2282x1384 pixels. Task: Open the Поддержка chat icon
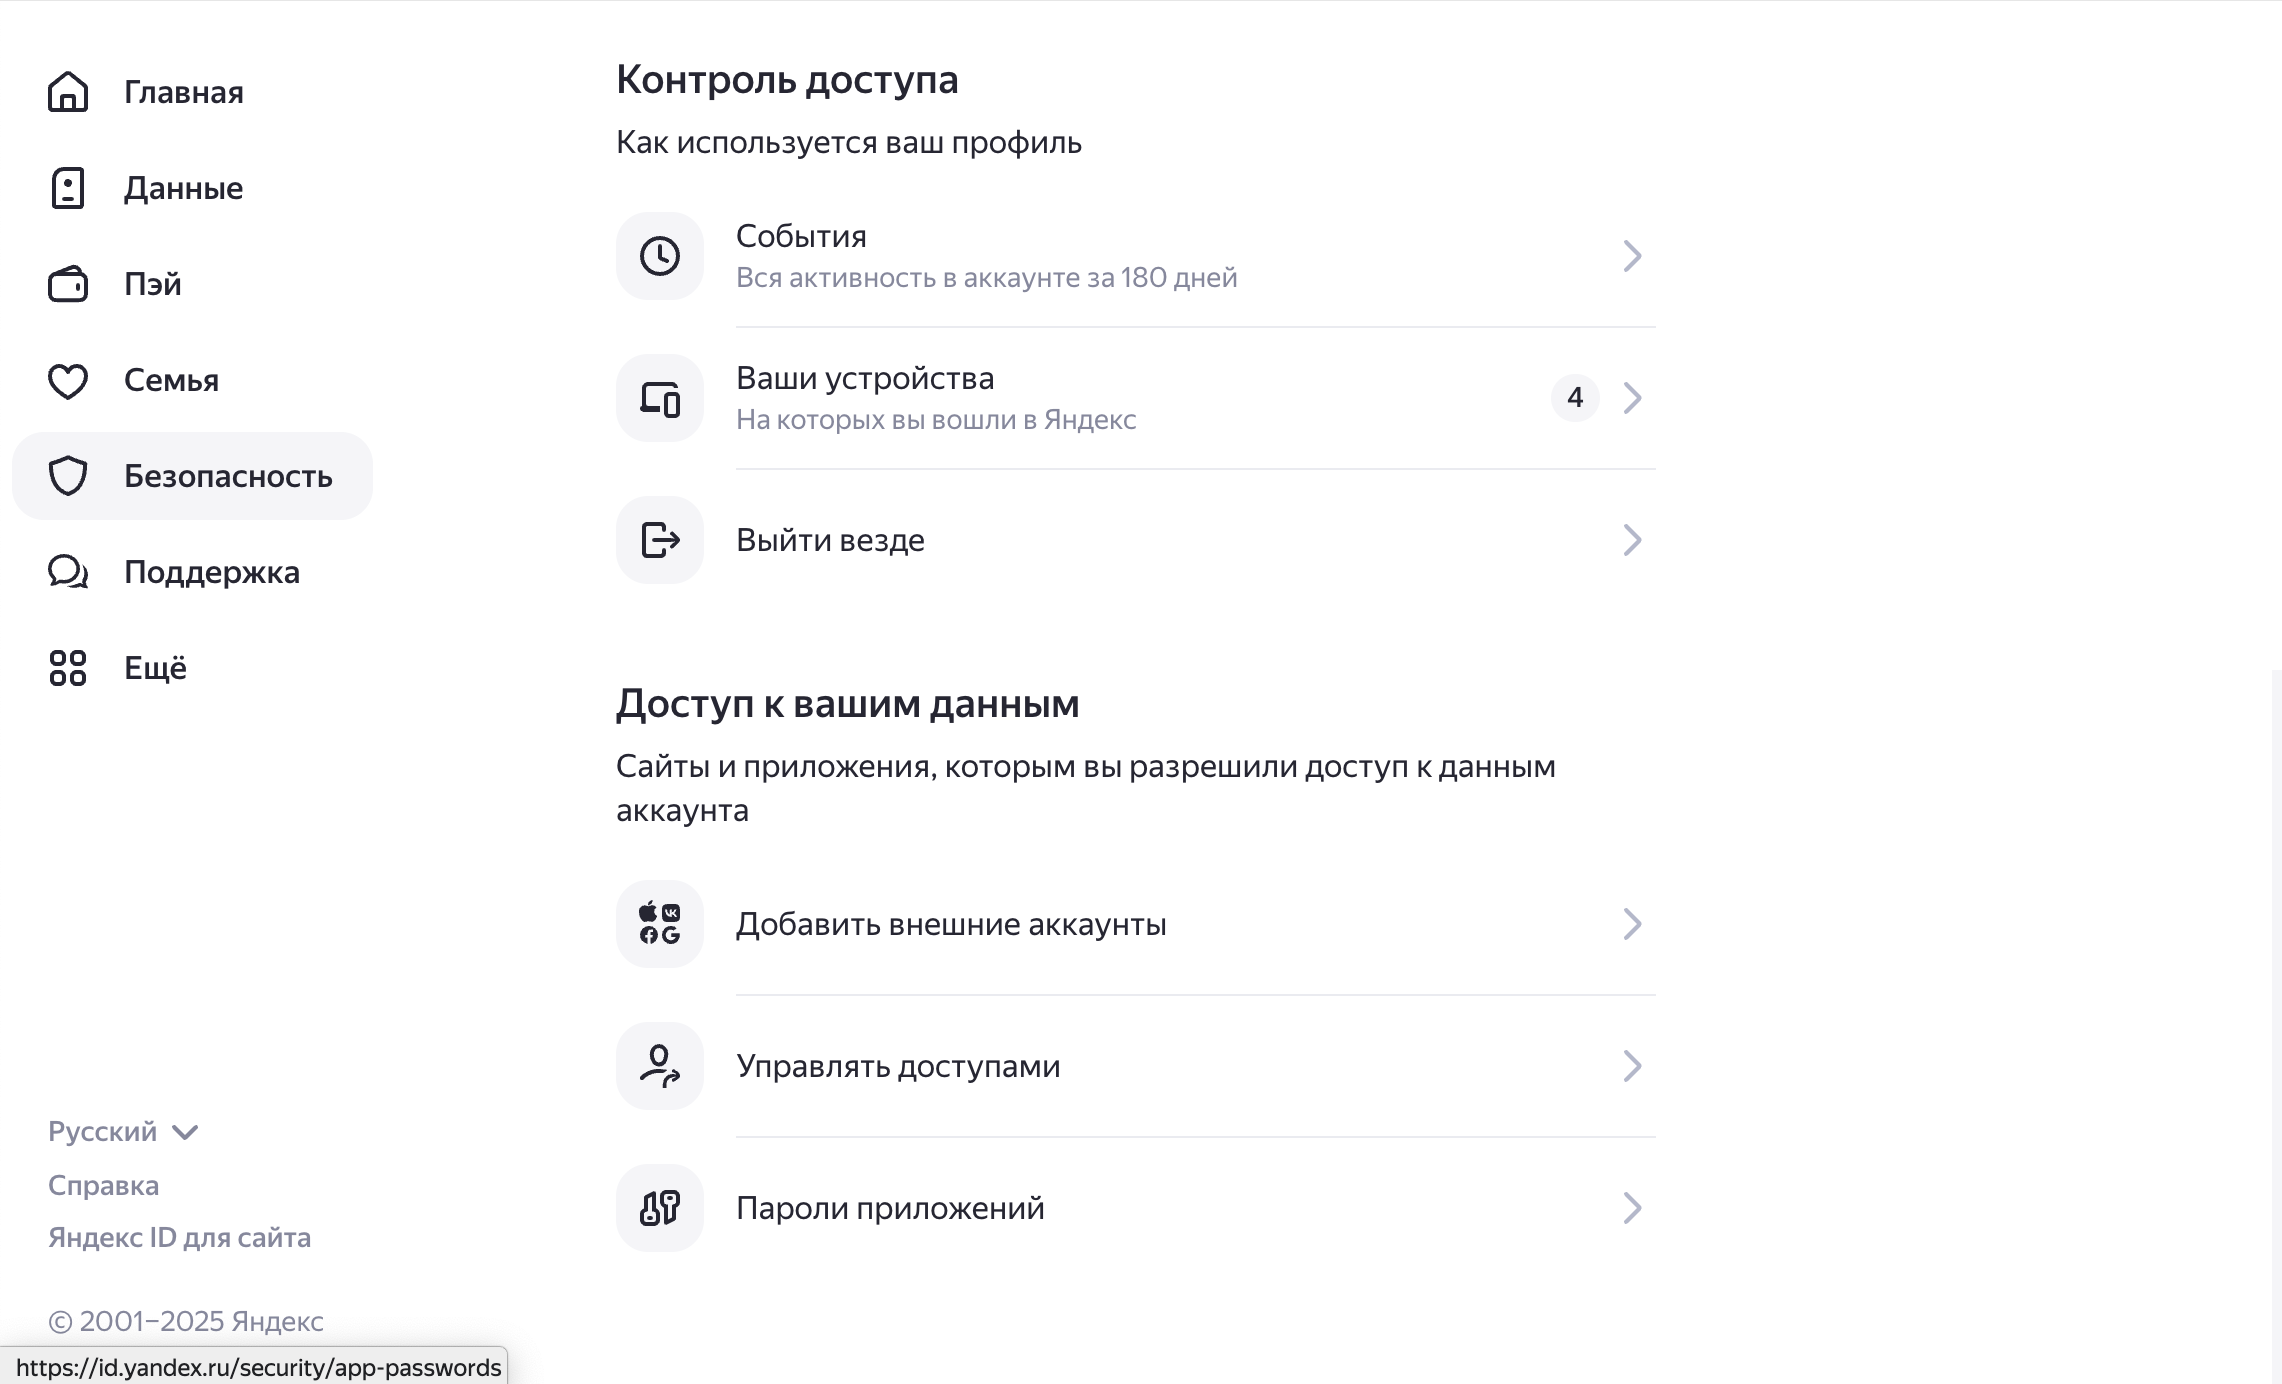click(67, 572)
